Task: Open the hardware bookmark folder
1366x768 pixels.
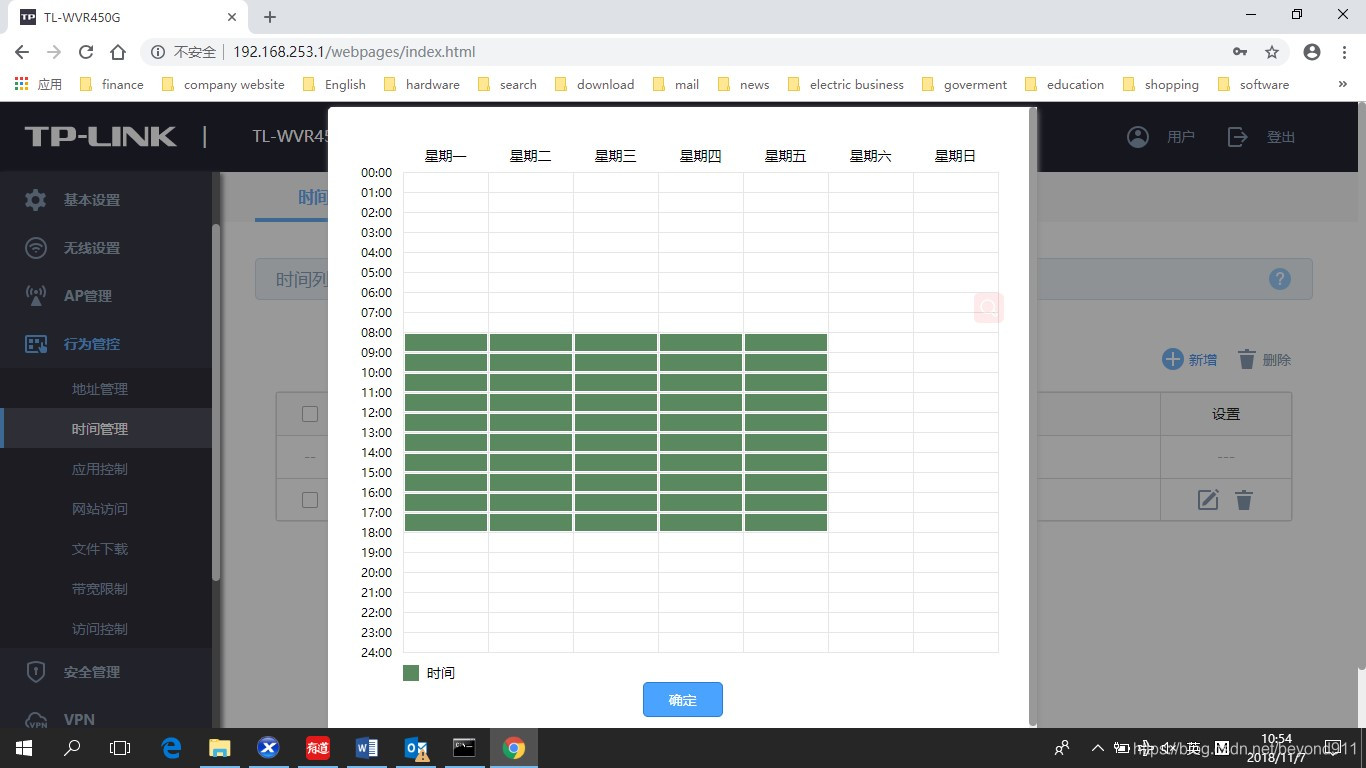Action: [x=421, y=85]
